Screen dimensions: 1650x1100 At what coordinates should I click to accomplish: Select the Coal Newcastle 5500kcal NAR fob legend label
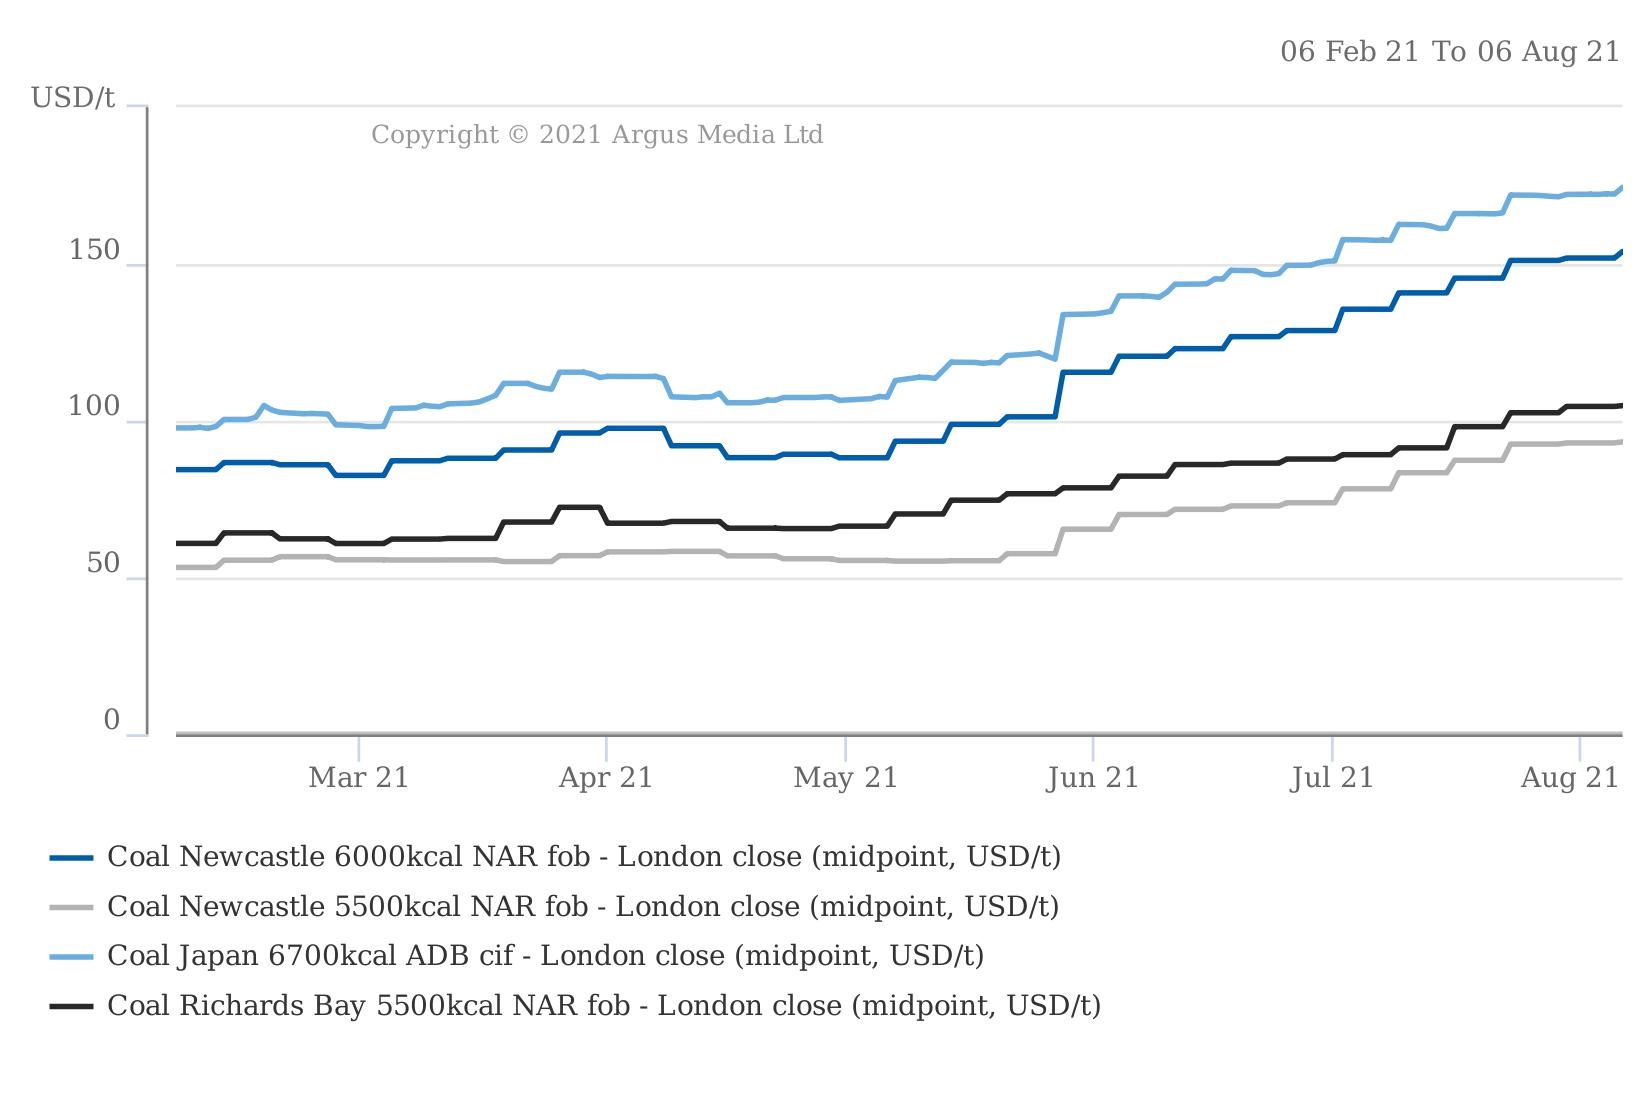(x=583, y=906)
